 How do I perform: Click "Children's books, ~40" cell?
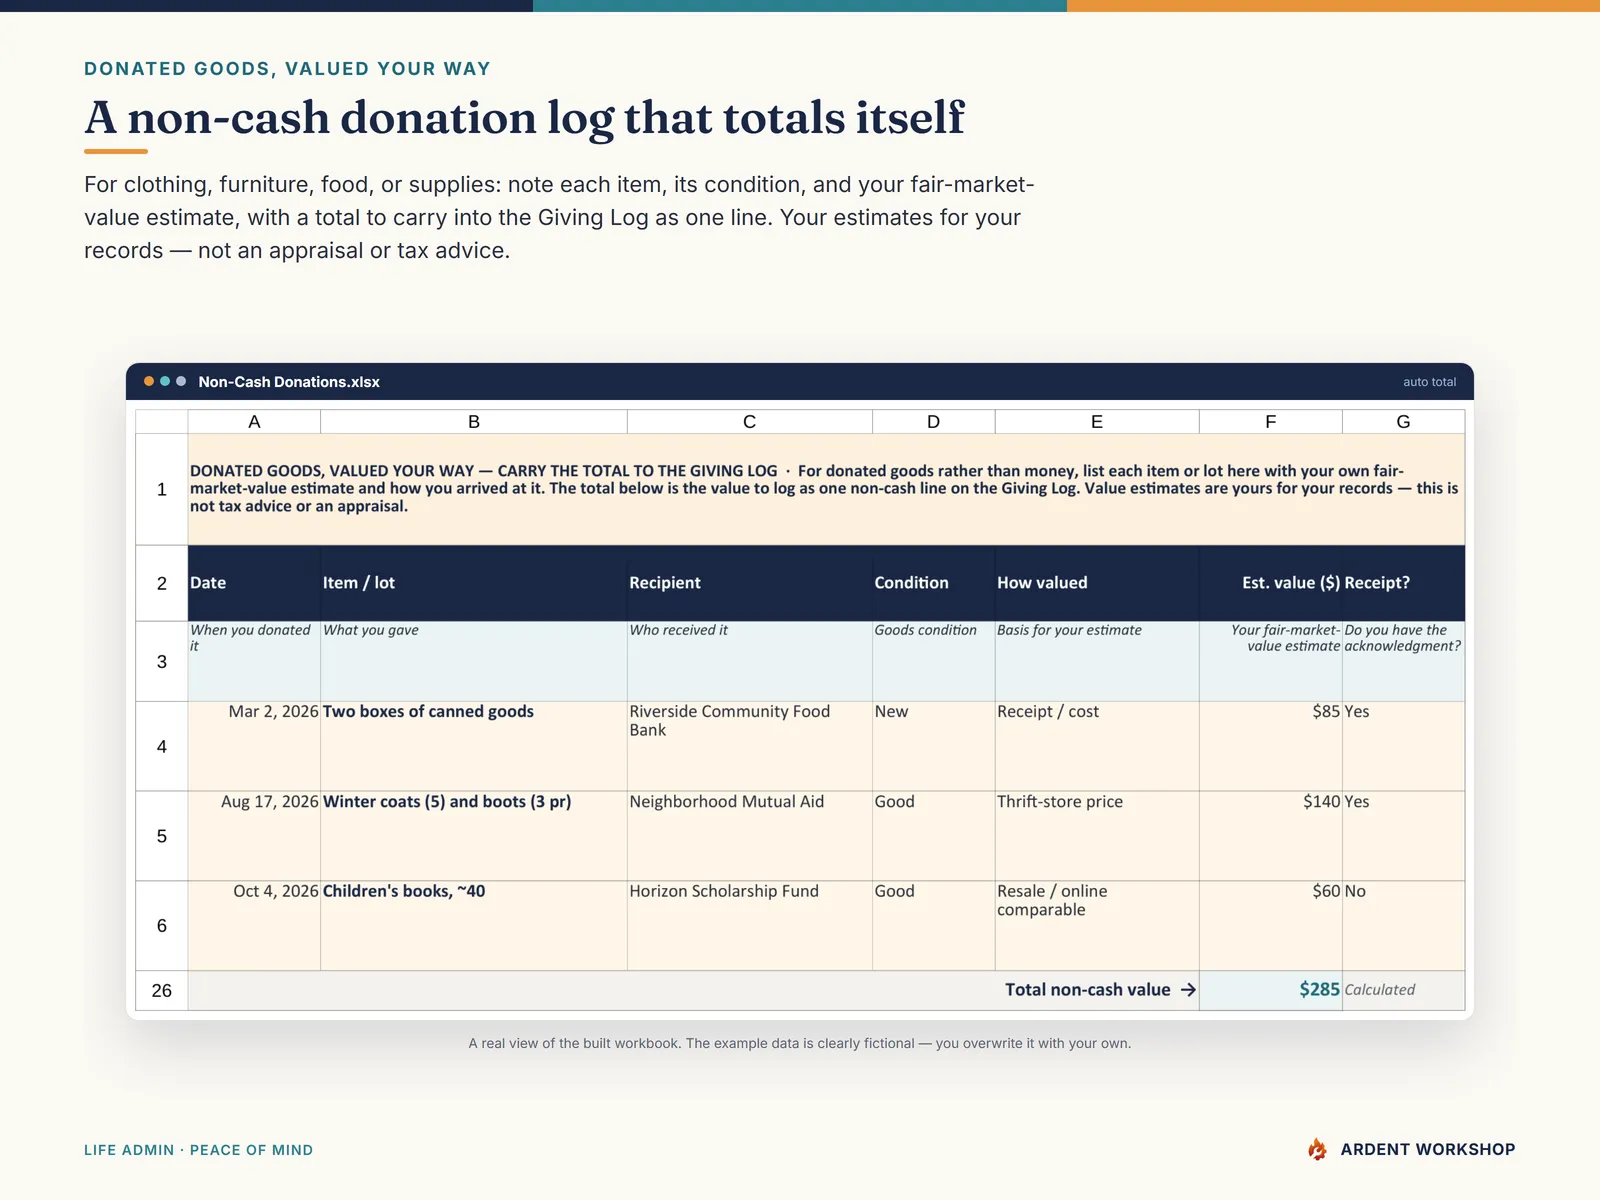point(474,926)
